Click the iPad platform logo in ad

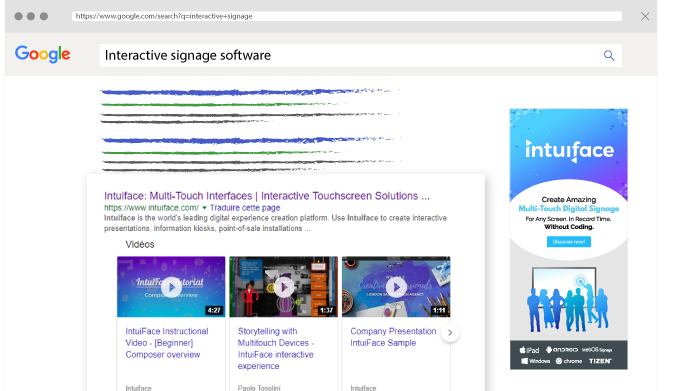(x=529, y=350)
